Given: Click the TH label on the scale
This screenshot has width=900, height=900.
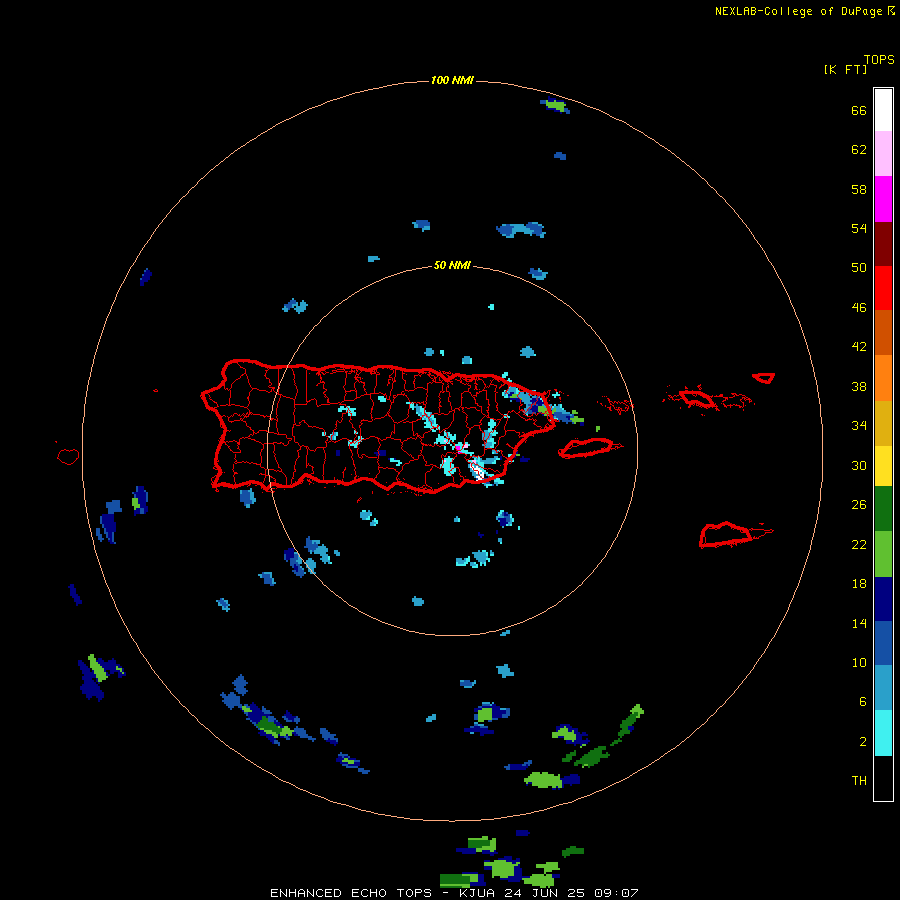Looking at the screenshot, I should tap(859, 781).
